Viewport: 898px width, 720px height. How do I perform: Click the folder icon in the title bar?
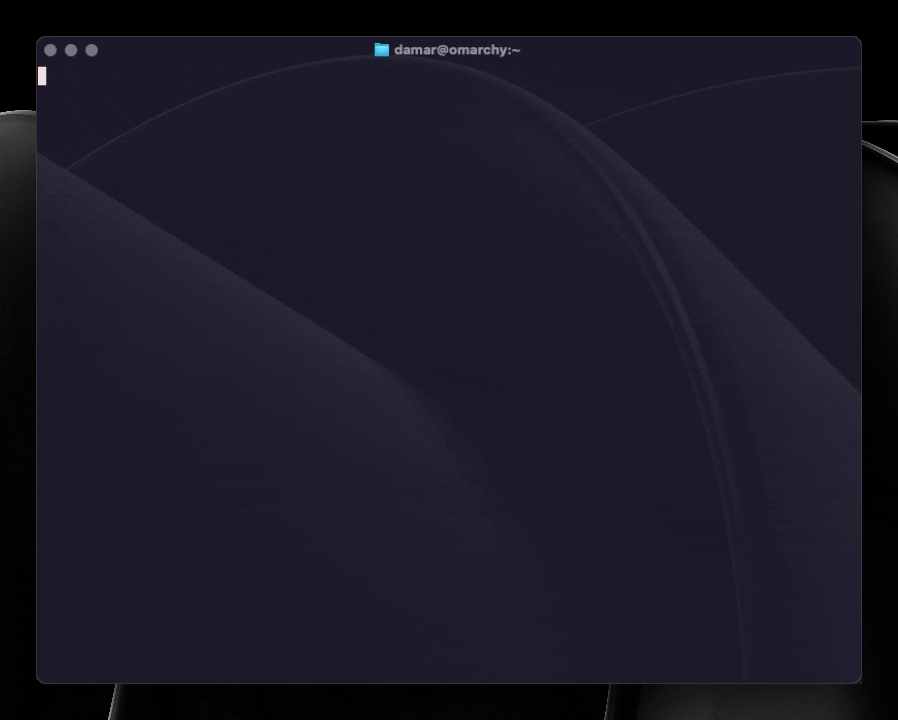point(381,50)
